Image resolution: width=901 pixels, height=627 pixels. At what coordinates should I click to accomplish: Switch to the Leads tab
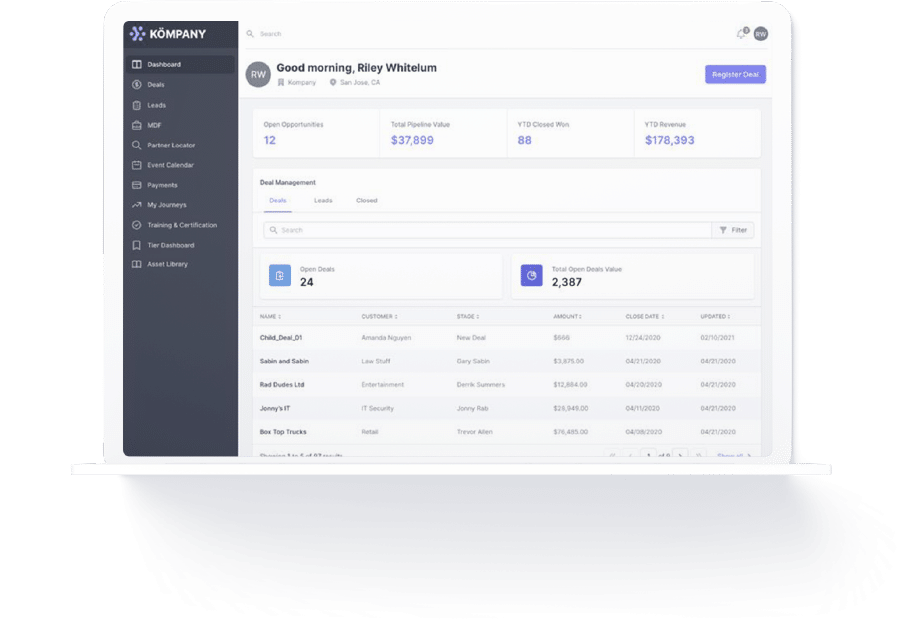point(323,201)
